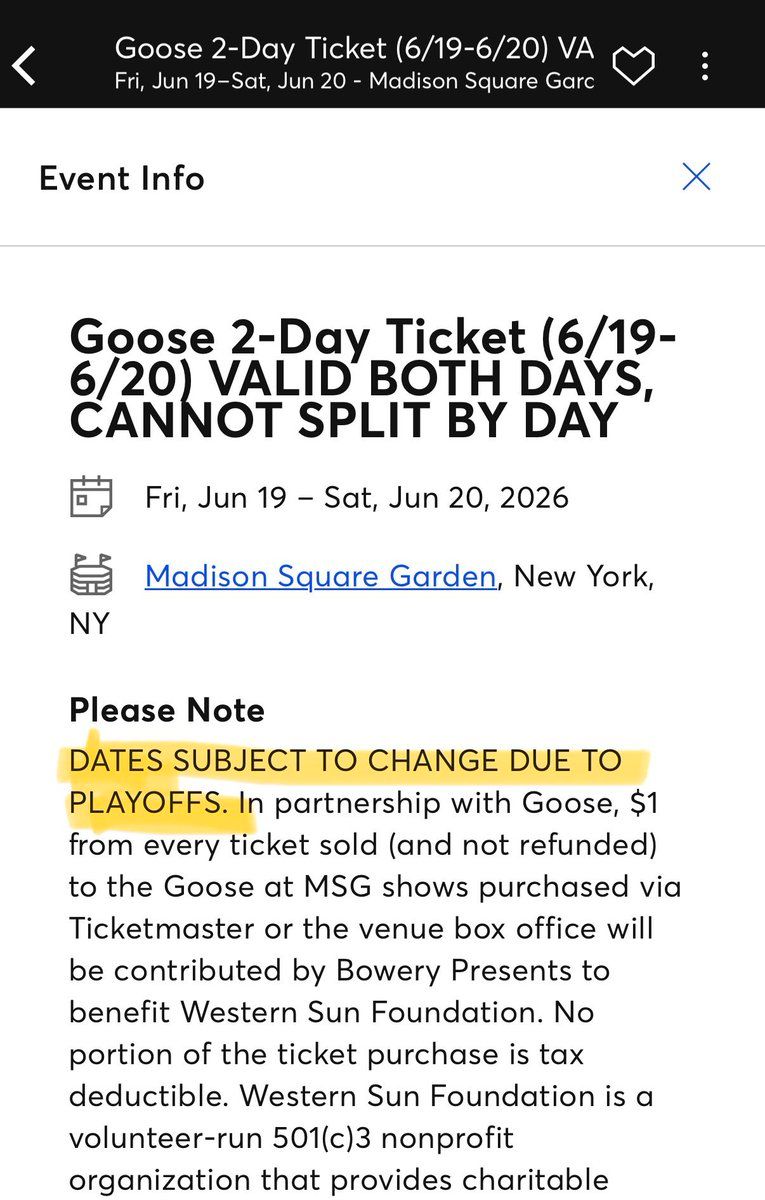Close the Event Info panel
Image resolution: width=765 pixels, height=1200 pixels.
[696, 177]
